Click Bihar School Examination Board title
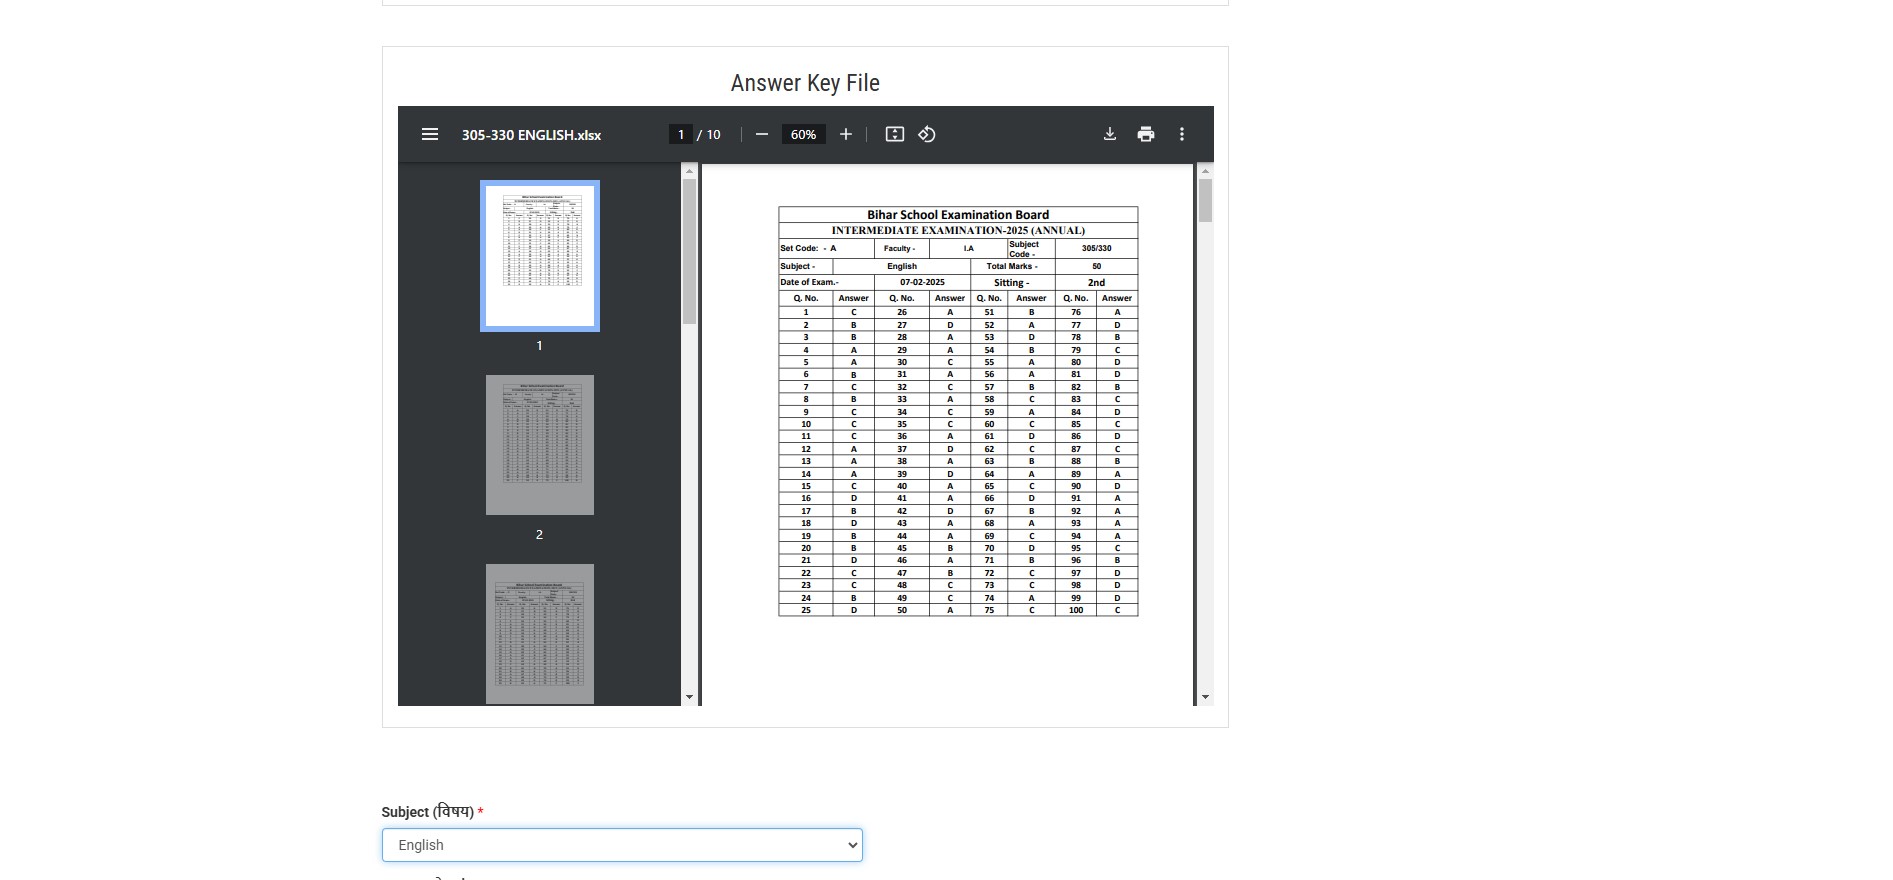 [958, 215]
